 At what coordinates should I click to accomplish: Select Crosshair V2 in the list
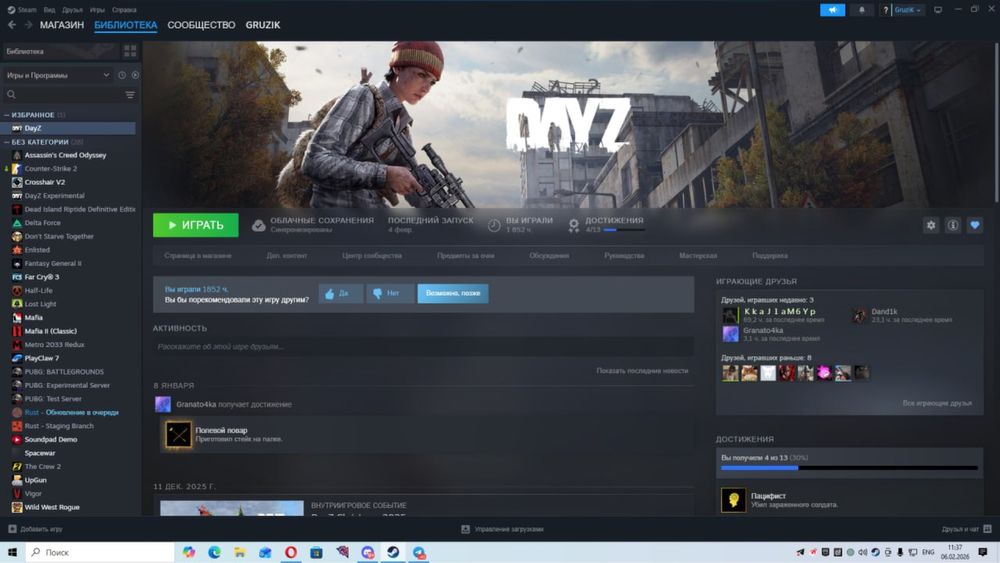point(45,182)
